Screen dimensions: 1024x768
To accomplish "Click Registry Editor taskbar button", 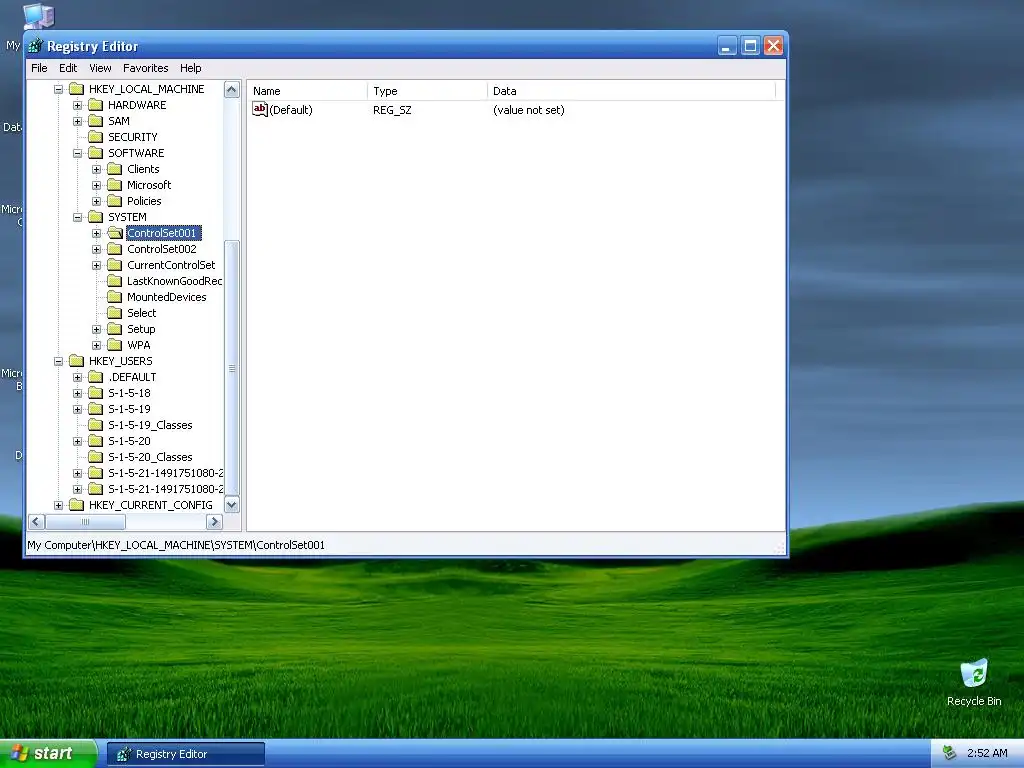I will [186, 754].
